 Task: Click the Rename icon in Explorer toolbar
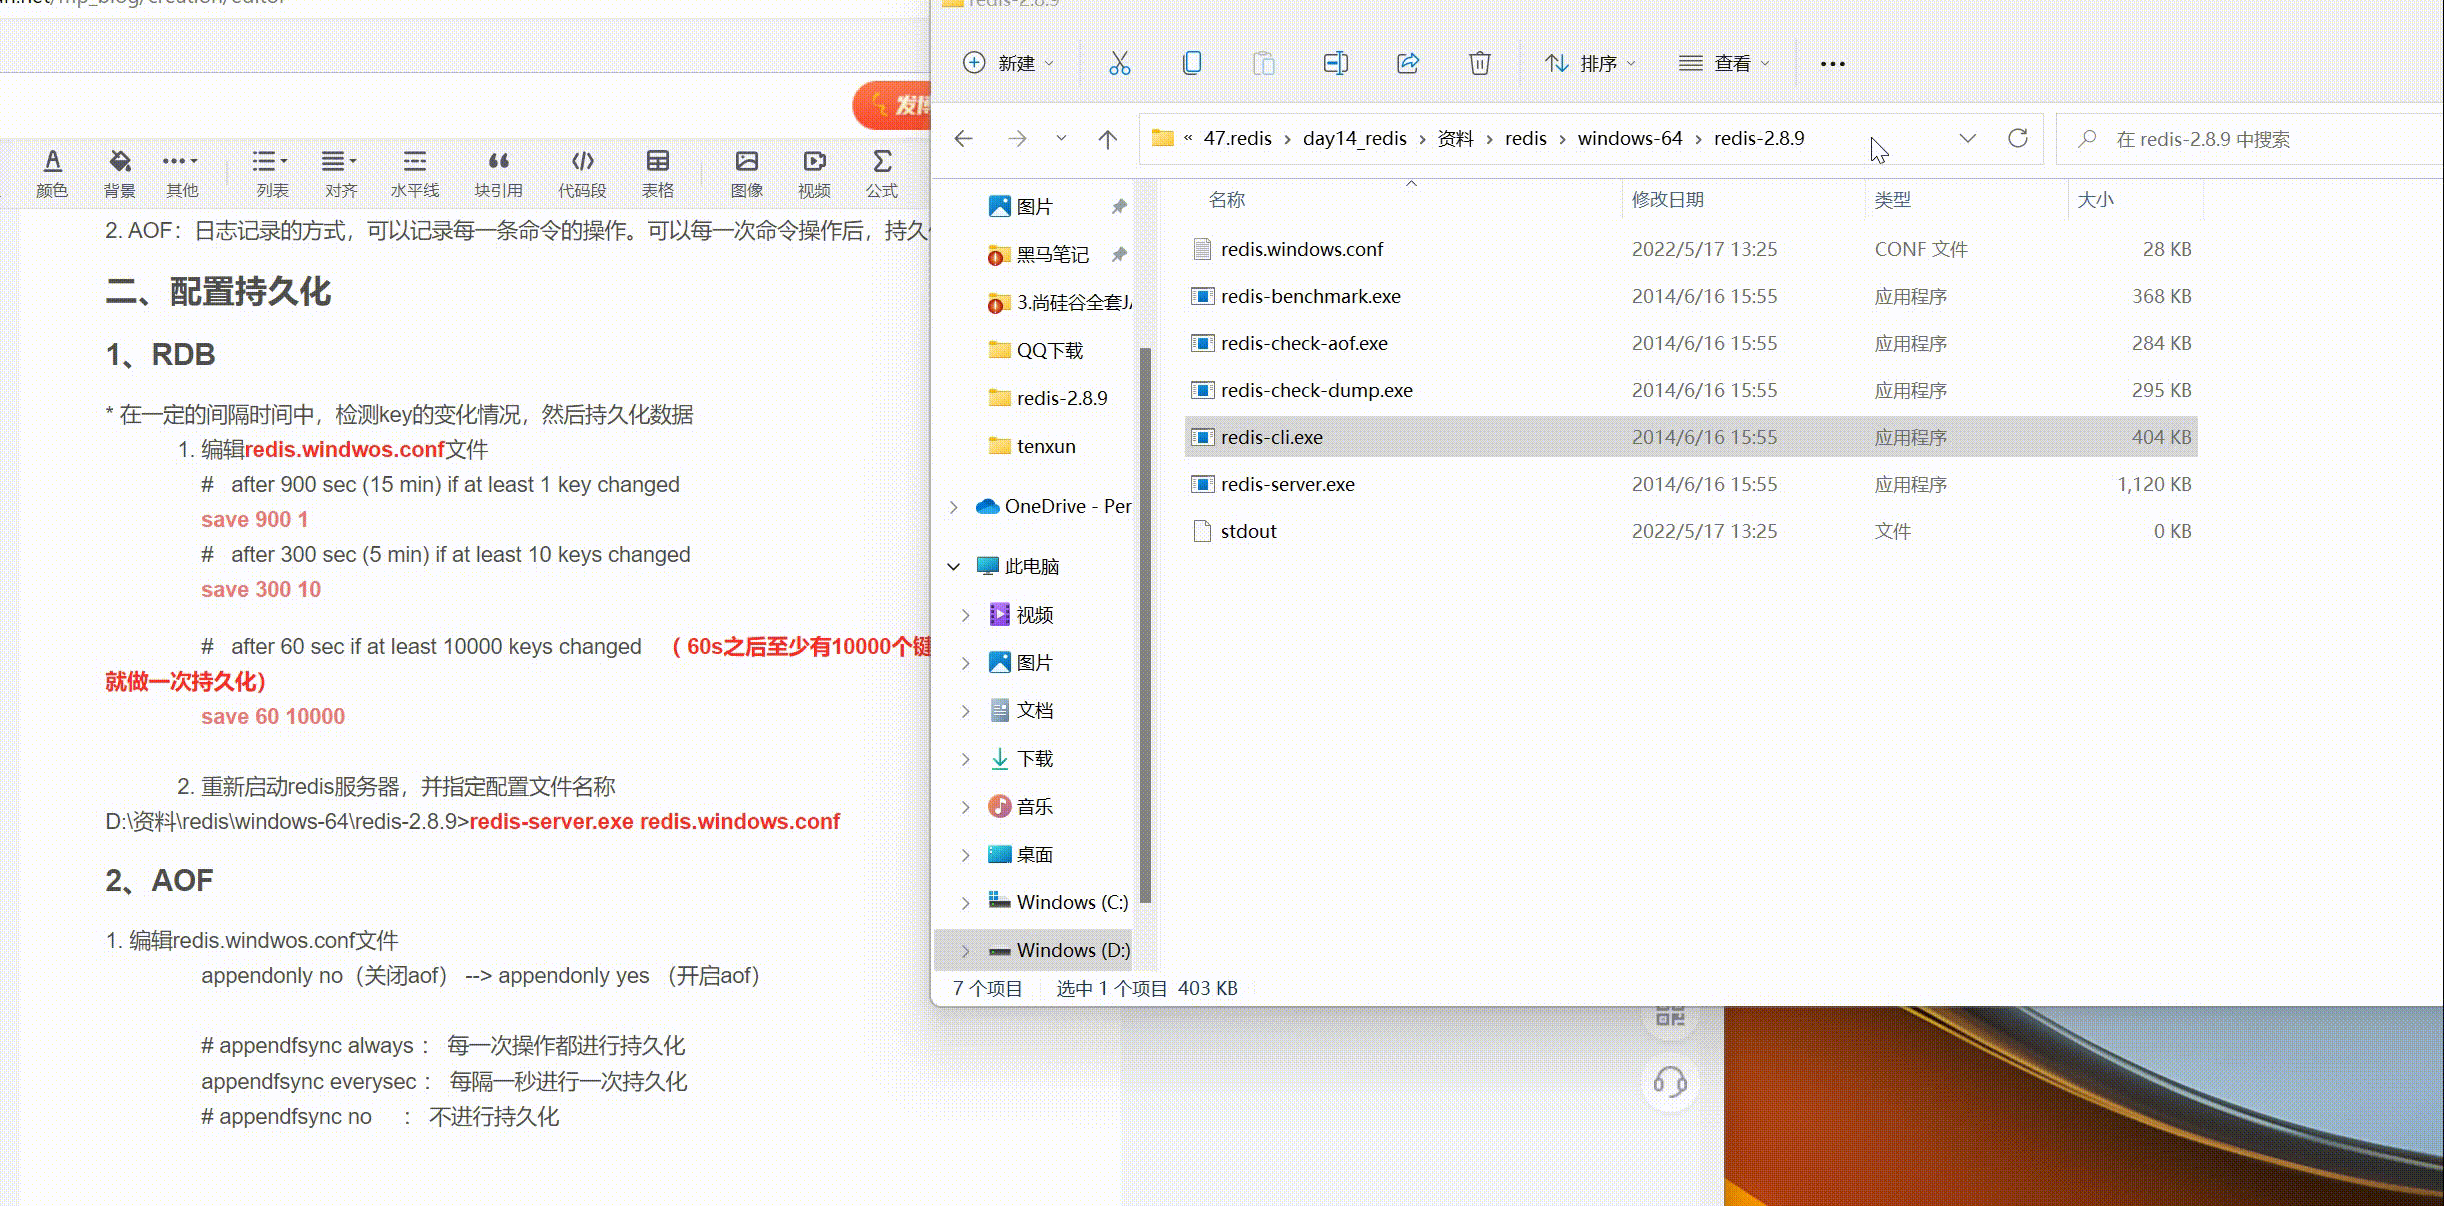tap(1335, 63)
